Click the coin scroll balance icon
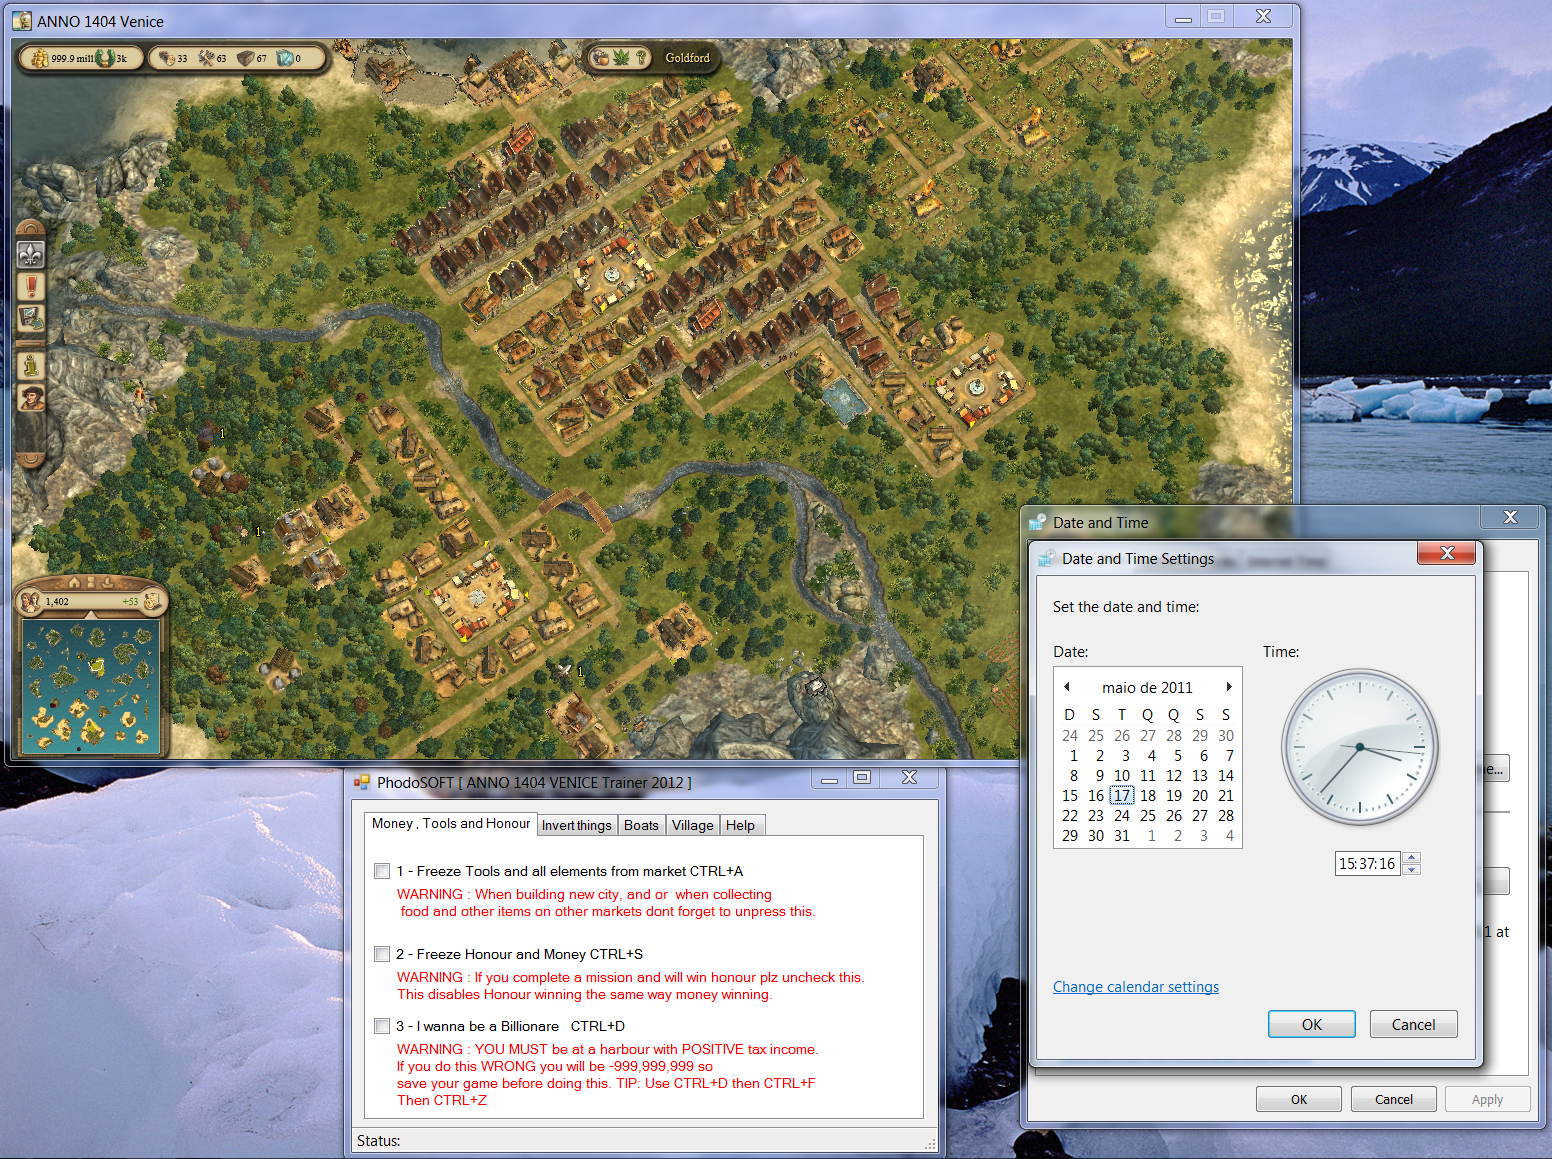 [152, 601]
